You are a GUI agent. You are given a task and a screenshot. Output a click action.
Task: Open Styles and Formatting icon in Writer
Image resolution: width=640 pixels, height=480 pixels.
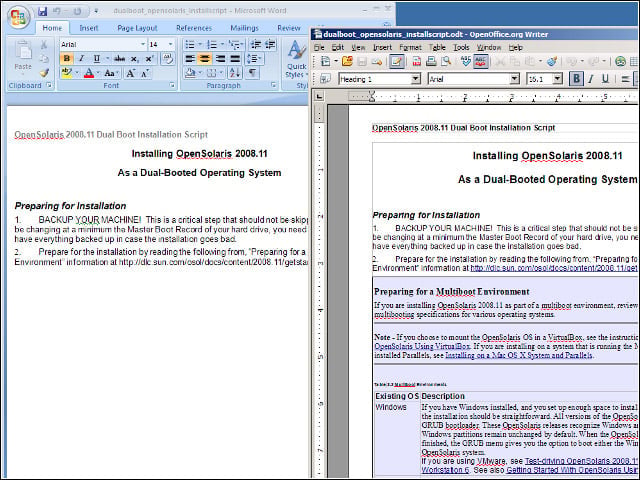tap(325, 79)
